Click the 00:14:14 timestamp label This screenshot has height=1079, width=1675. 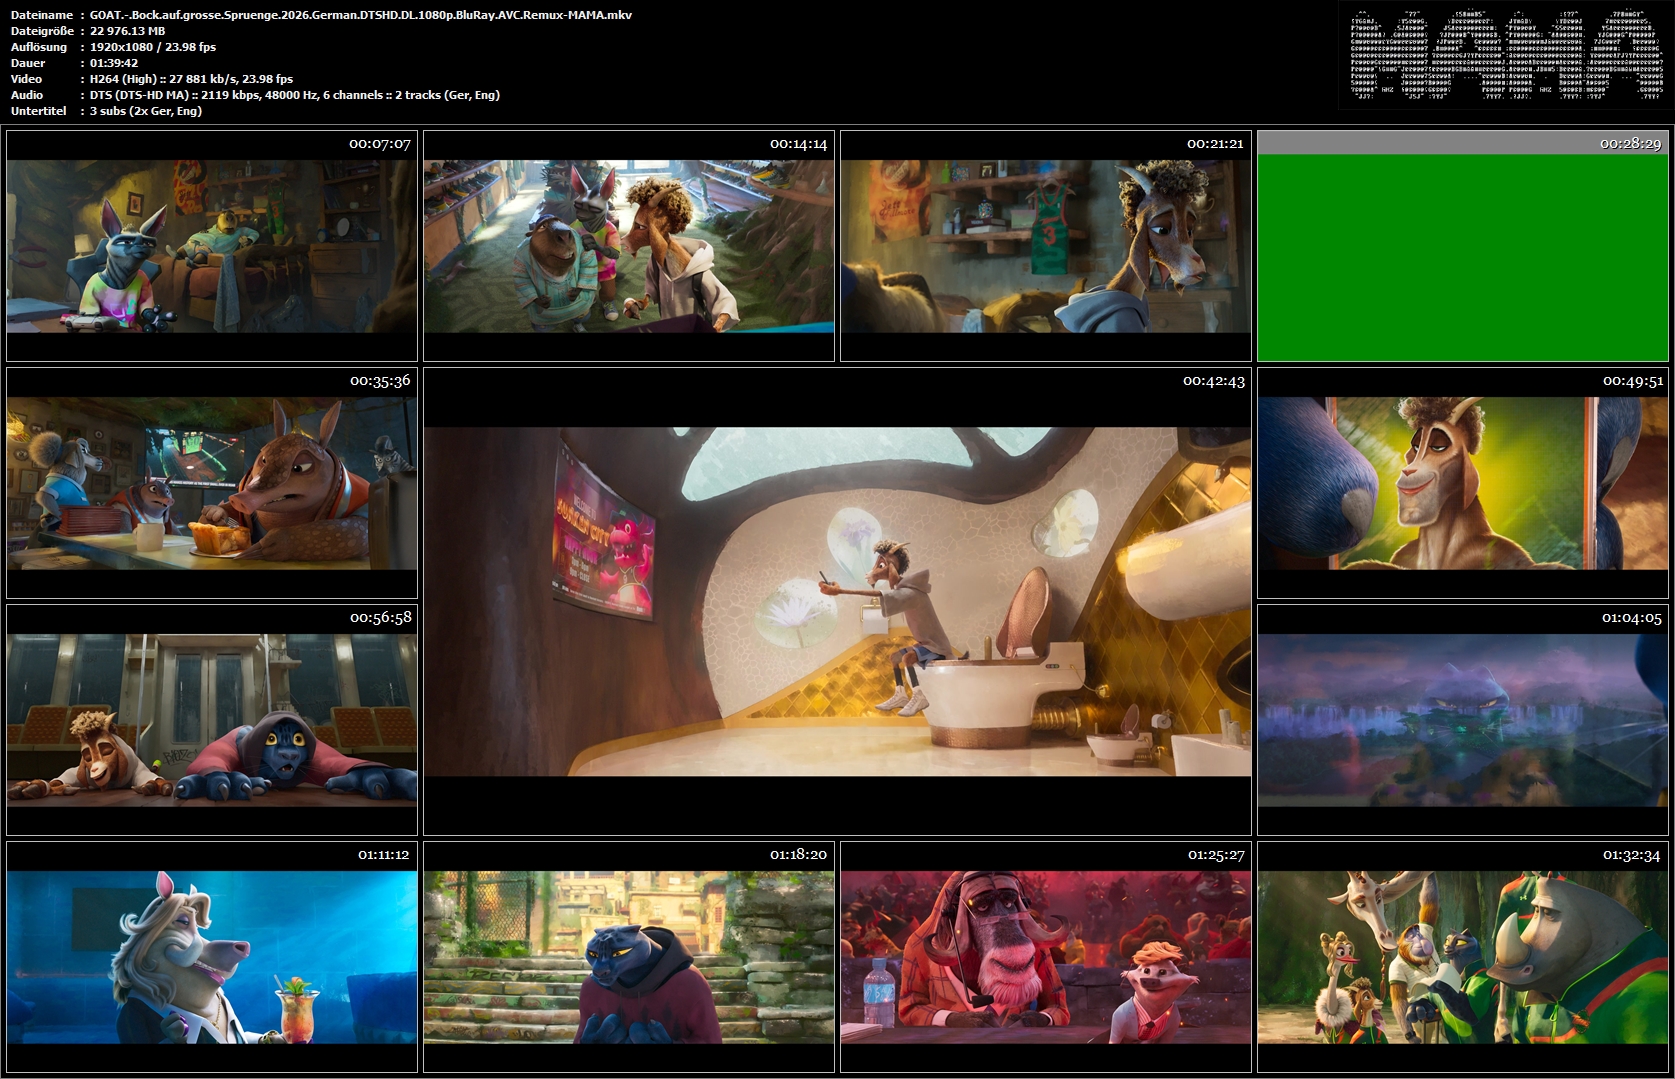point(798,144)
